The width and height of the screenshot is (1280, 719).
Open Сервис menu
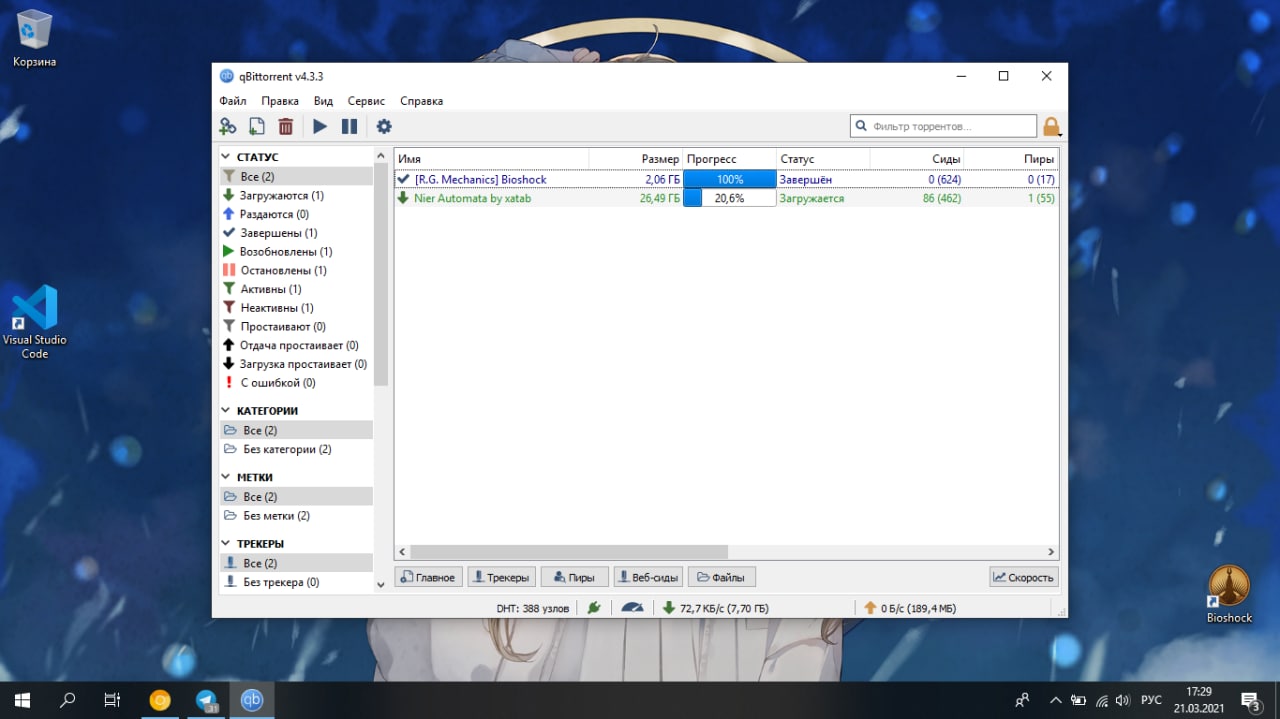click(366, 101)
